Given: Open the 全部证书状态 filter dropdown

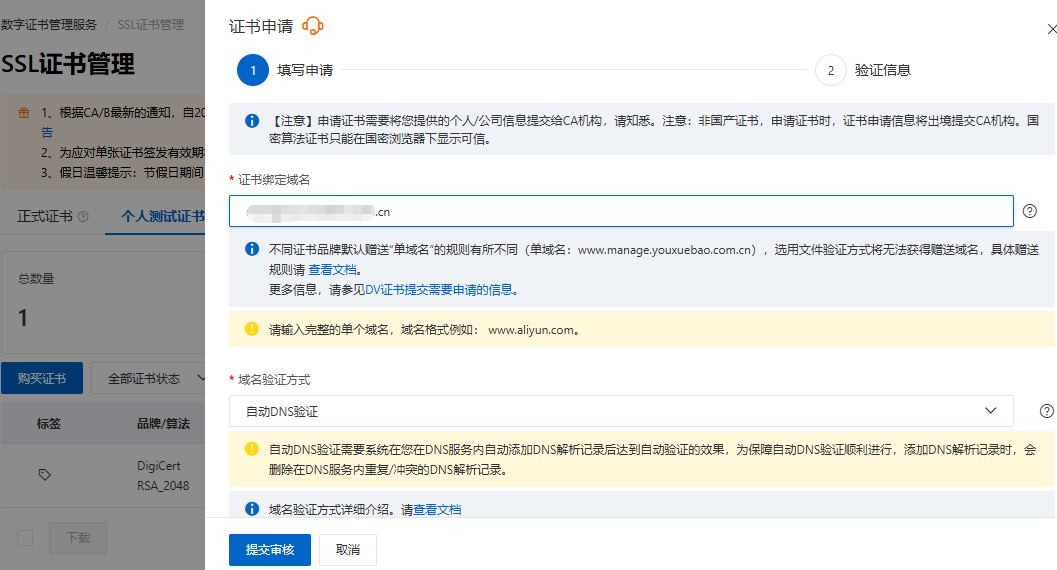Looking at the screenshot, I should [148, 379].
